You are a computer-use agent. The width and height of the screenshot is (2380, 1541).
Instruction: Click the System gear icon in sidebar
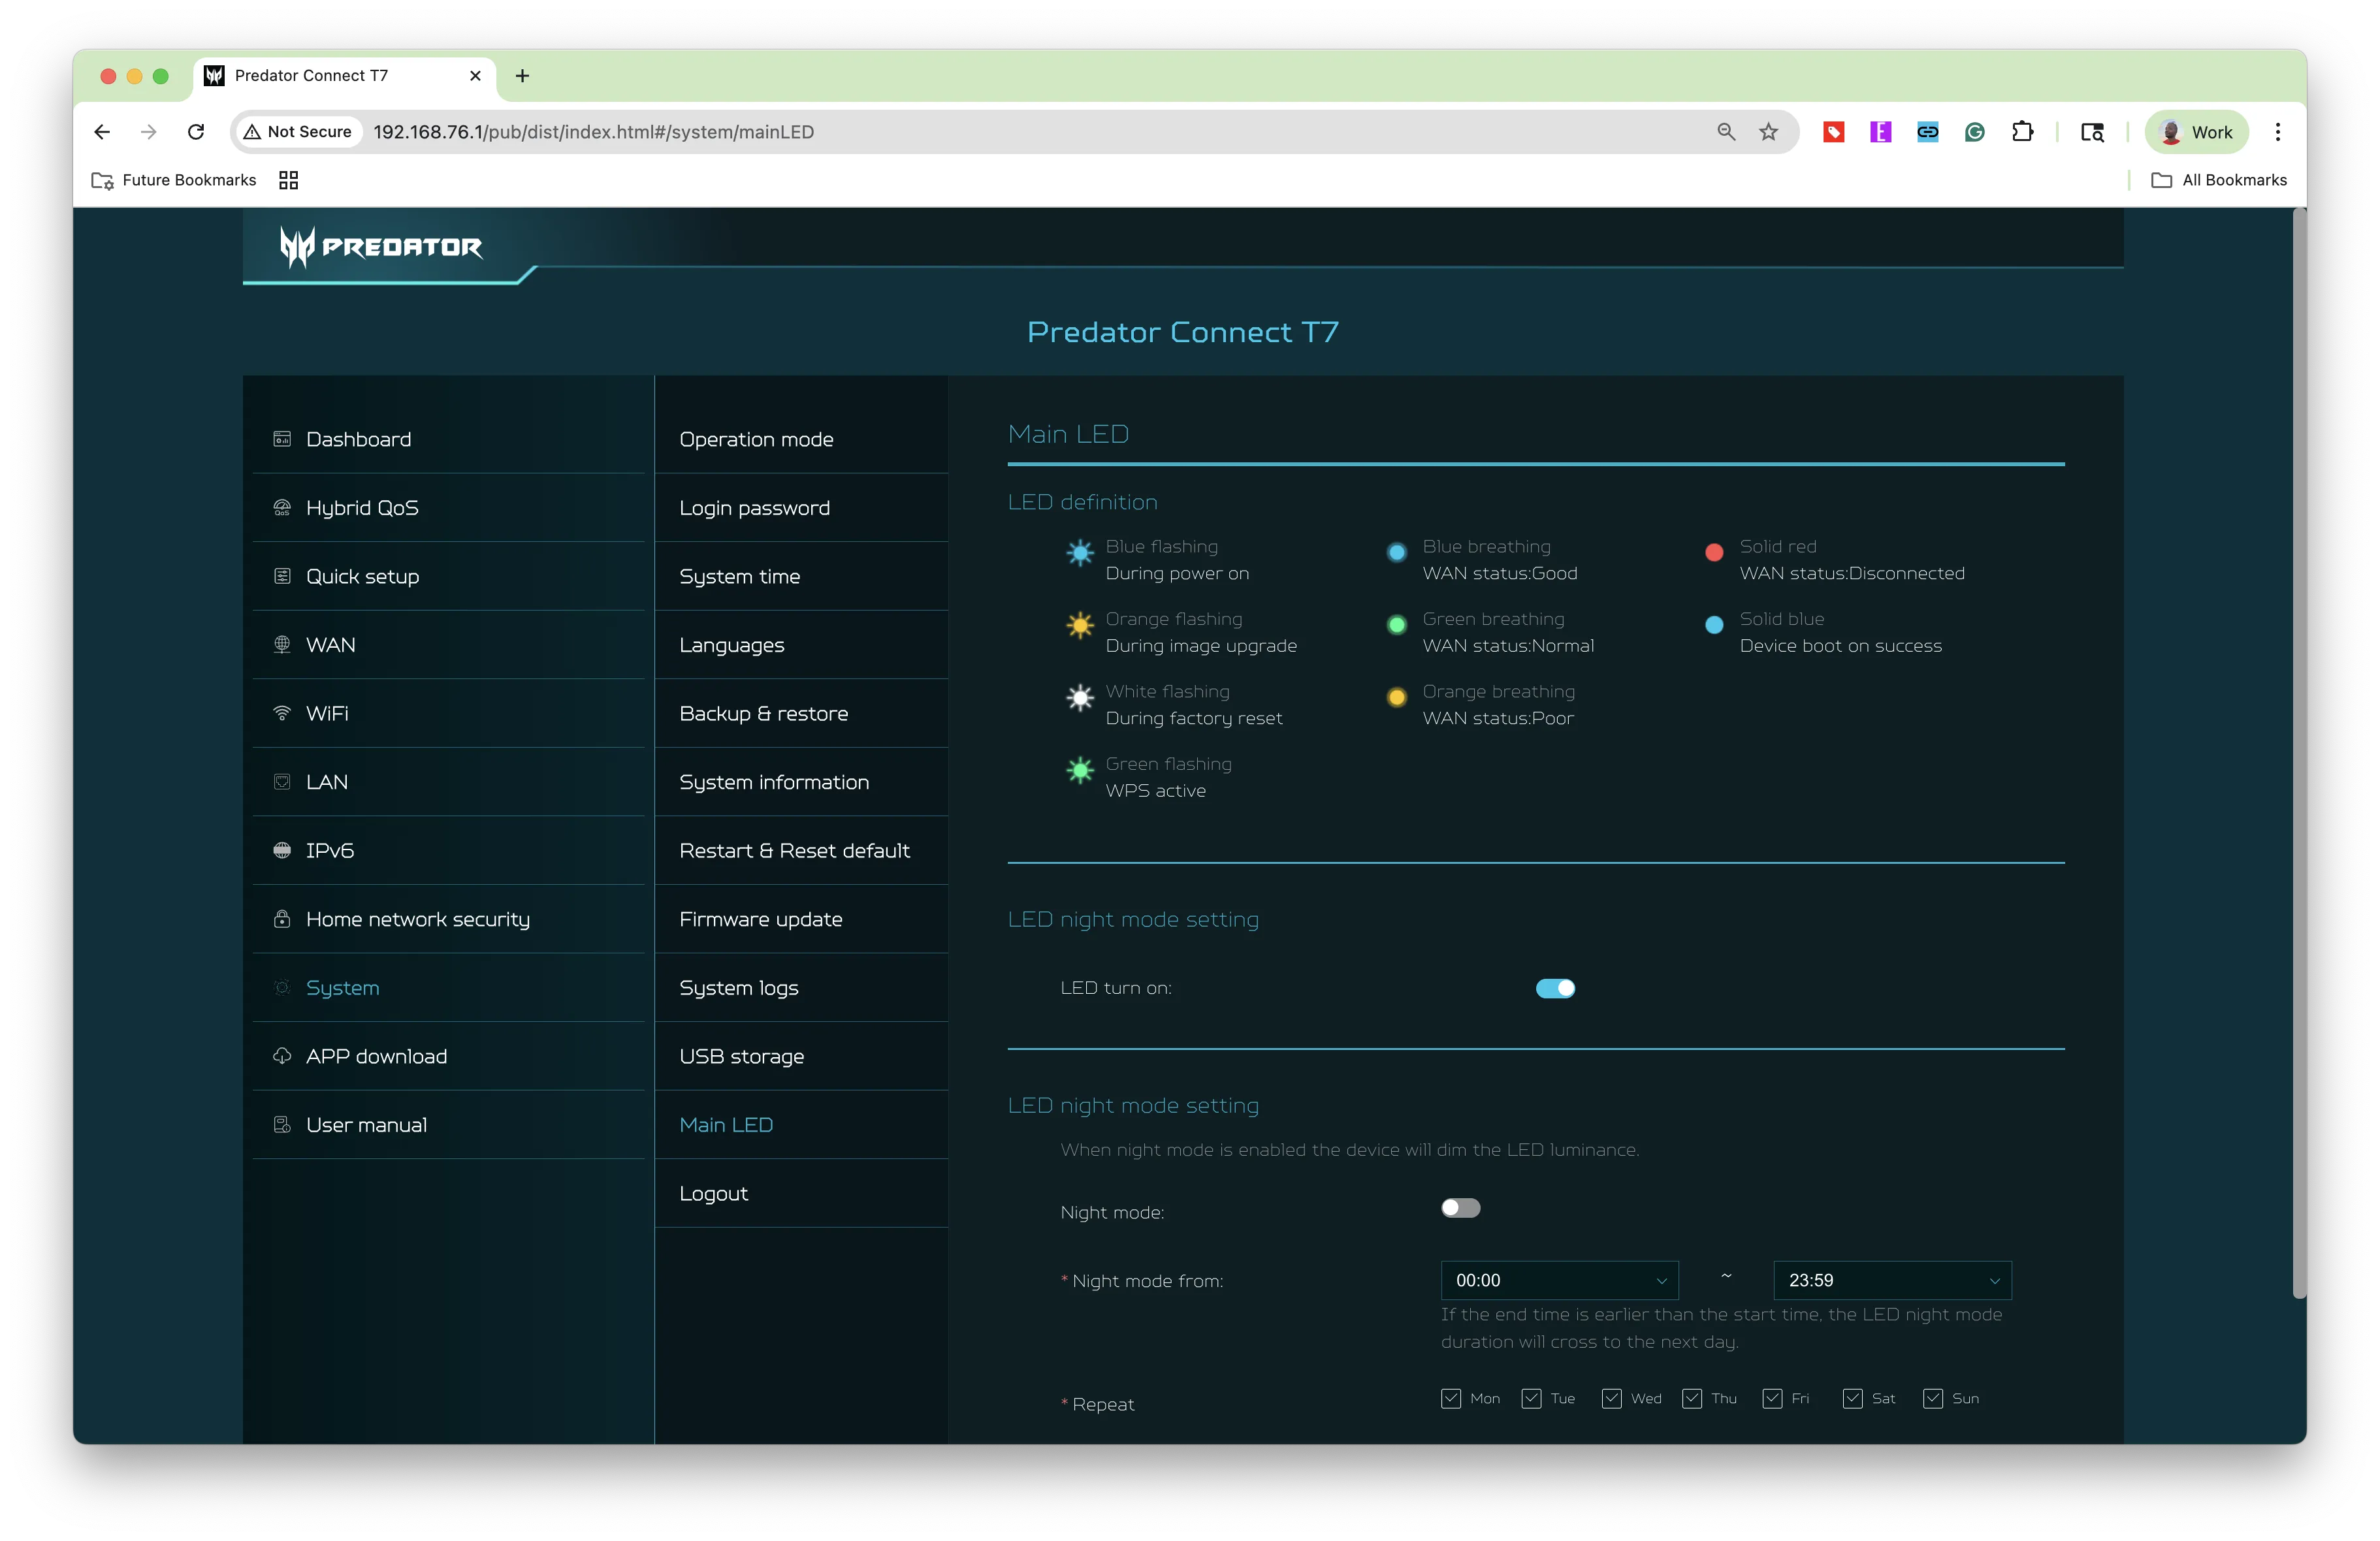pos(282,988)
